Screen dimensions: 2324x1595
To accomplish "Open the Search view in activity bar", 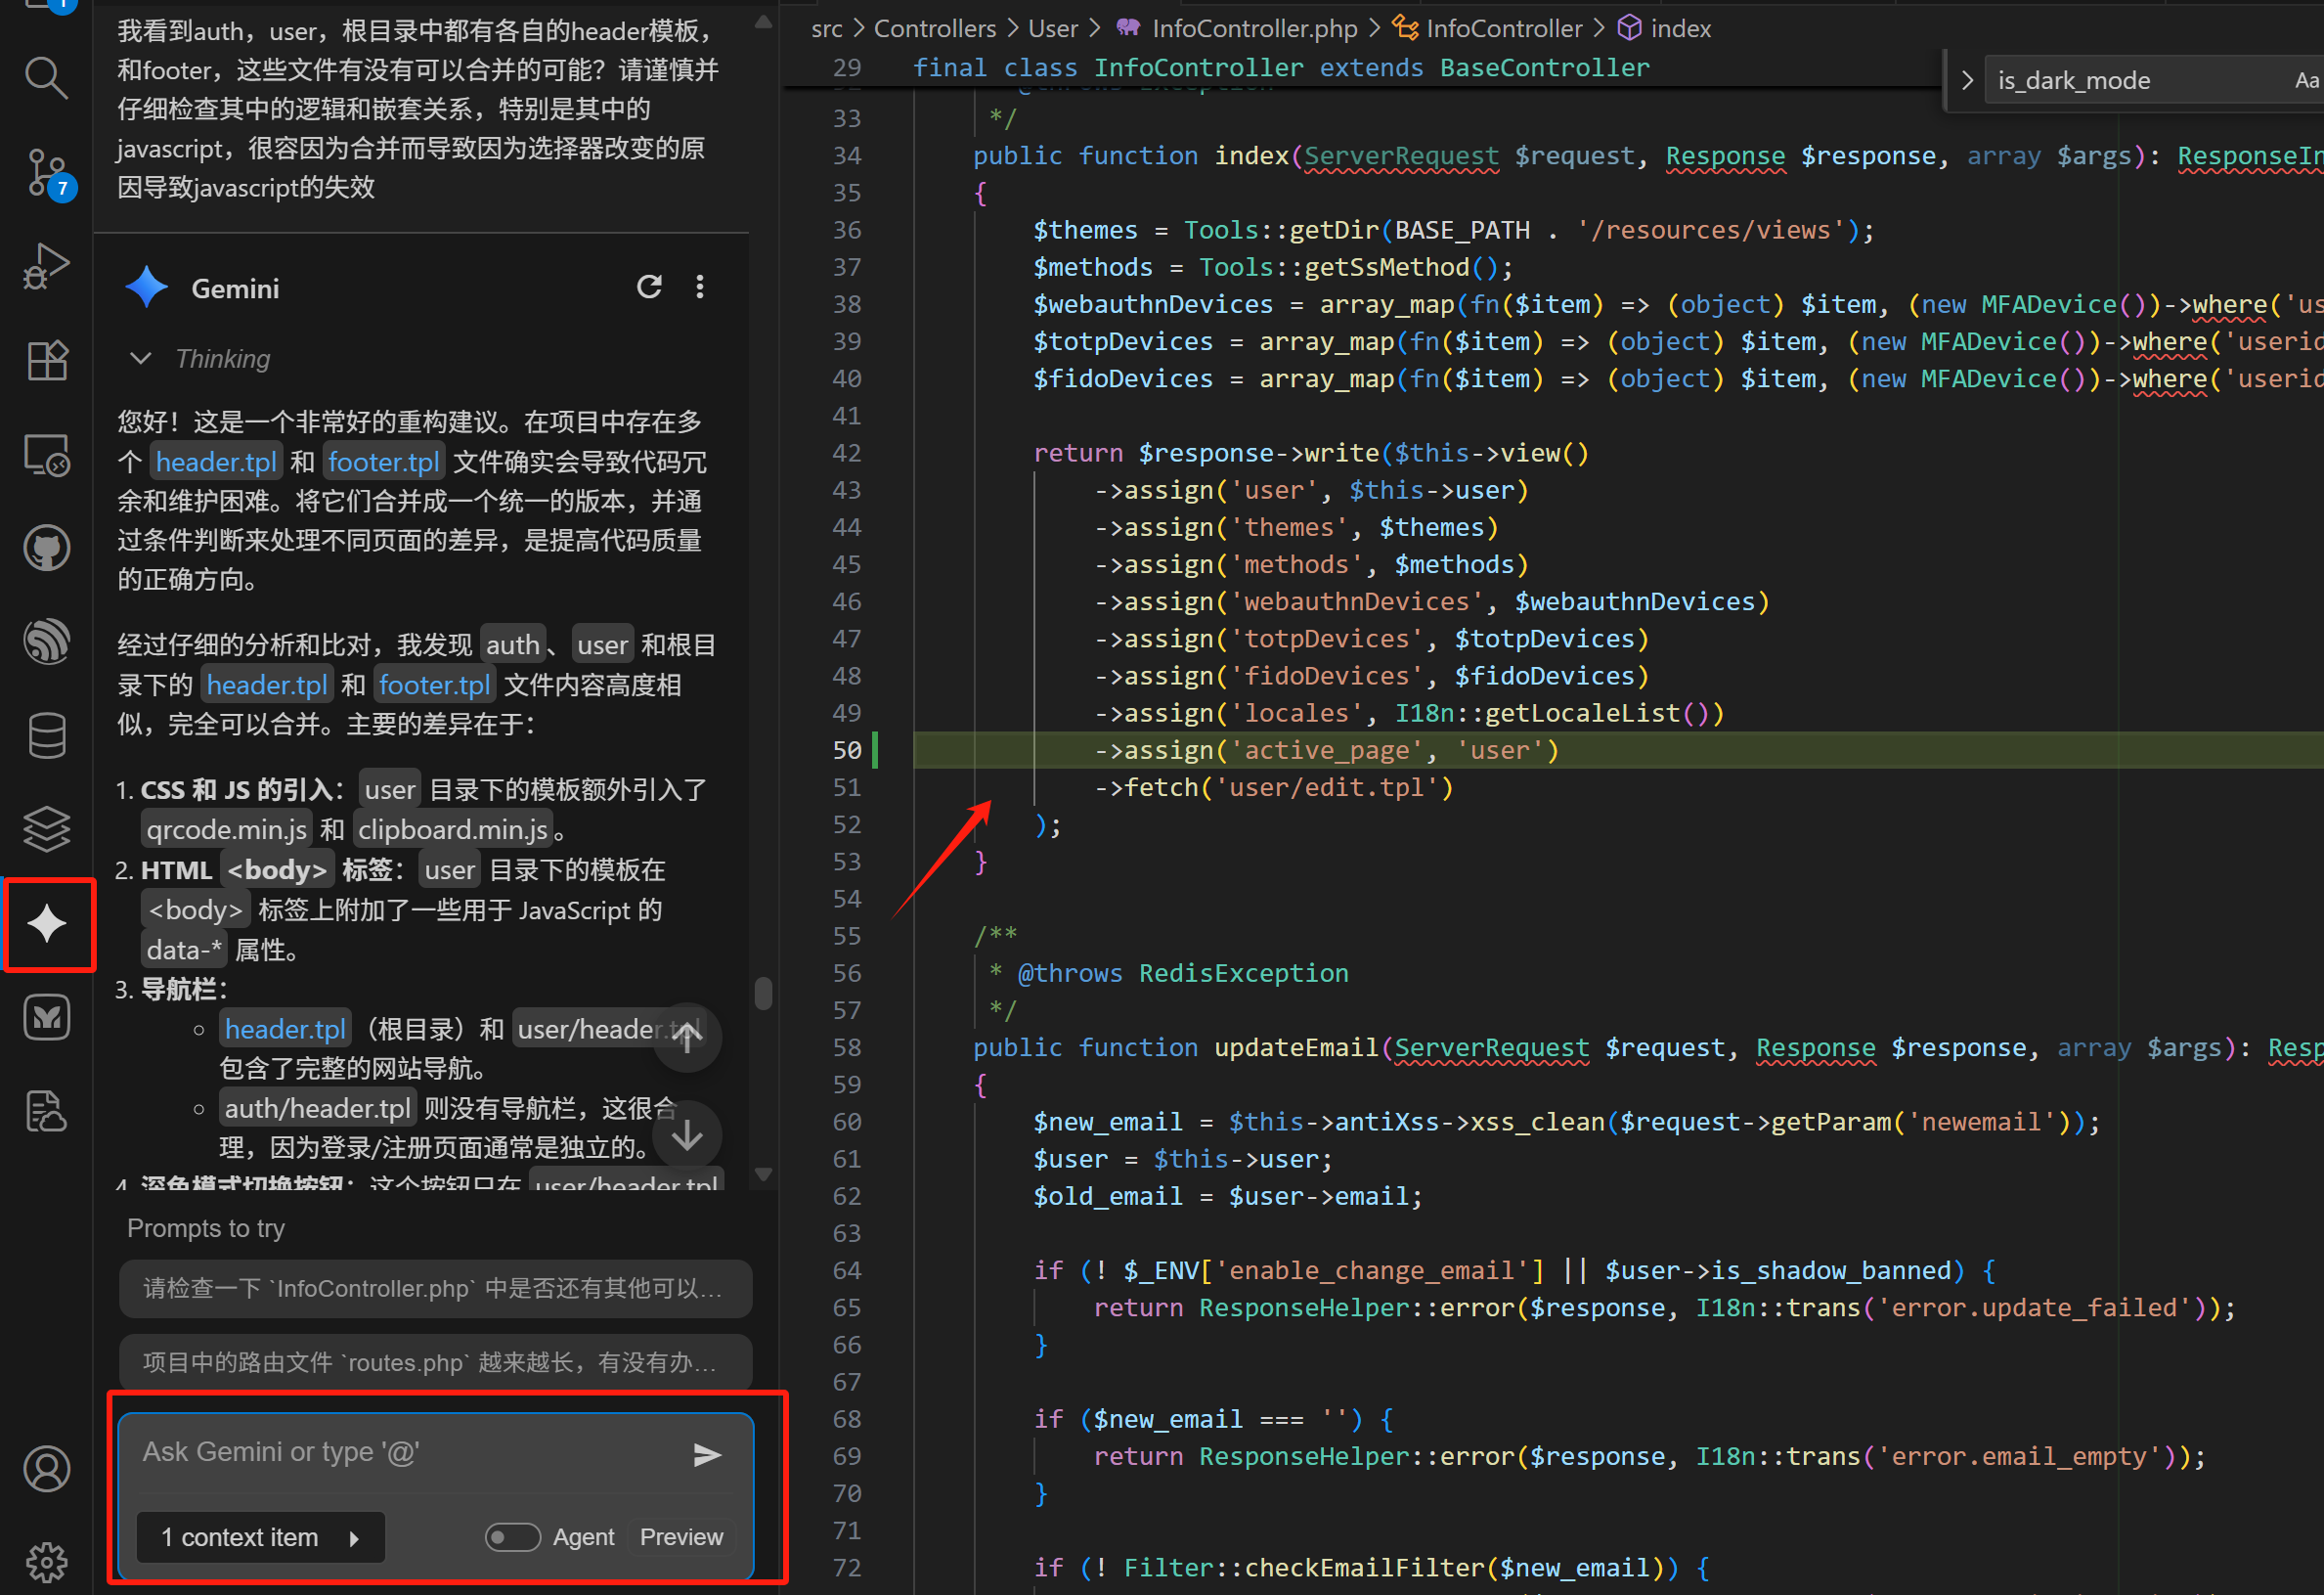I will [x=46, y=77].
